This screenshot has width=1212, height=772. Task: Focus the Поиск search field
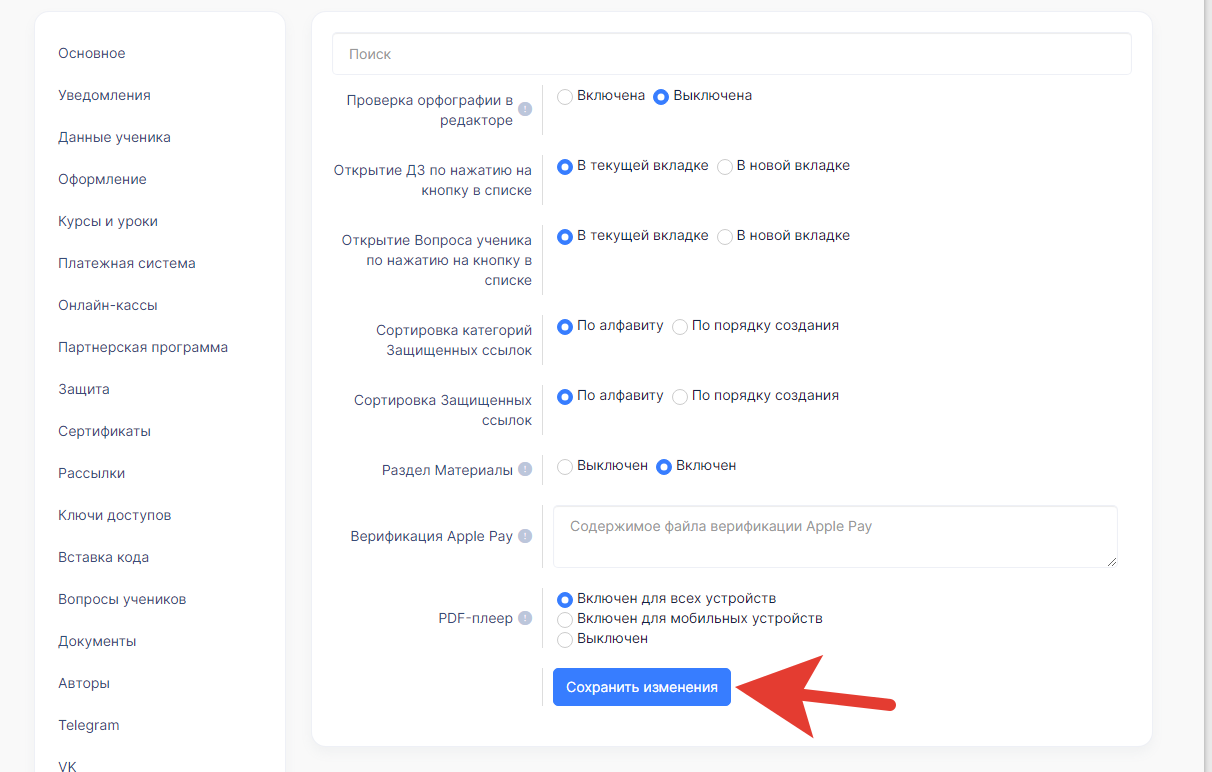732,54
